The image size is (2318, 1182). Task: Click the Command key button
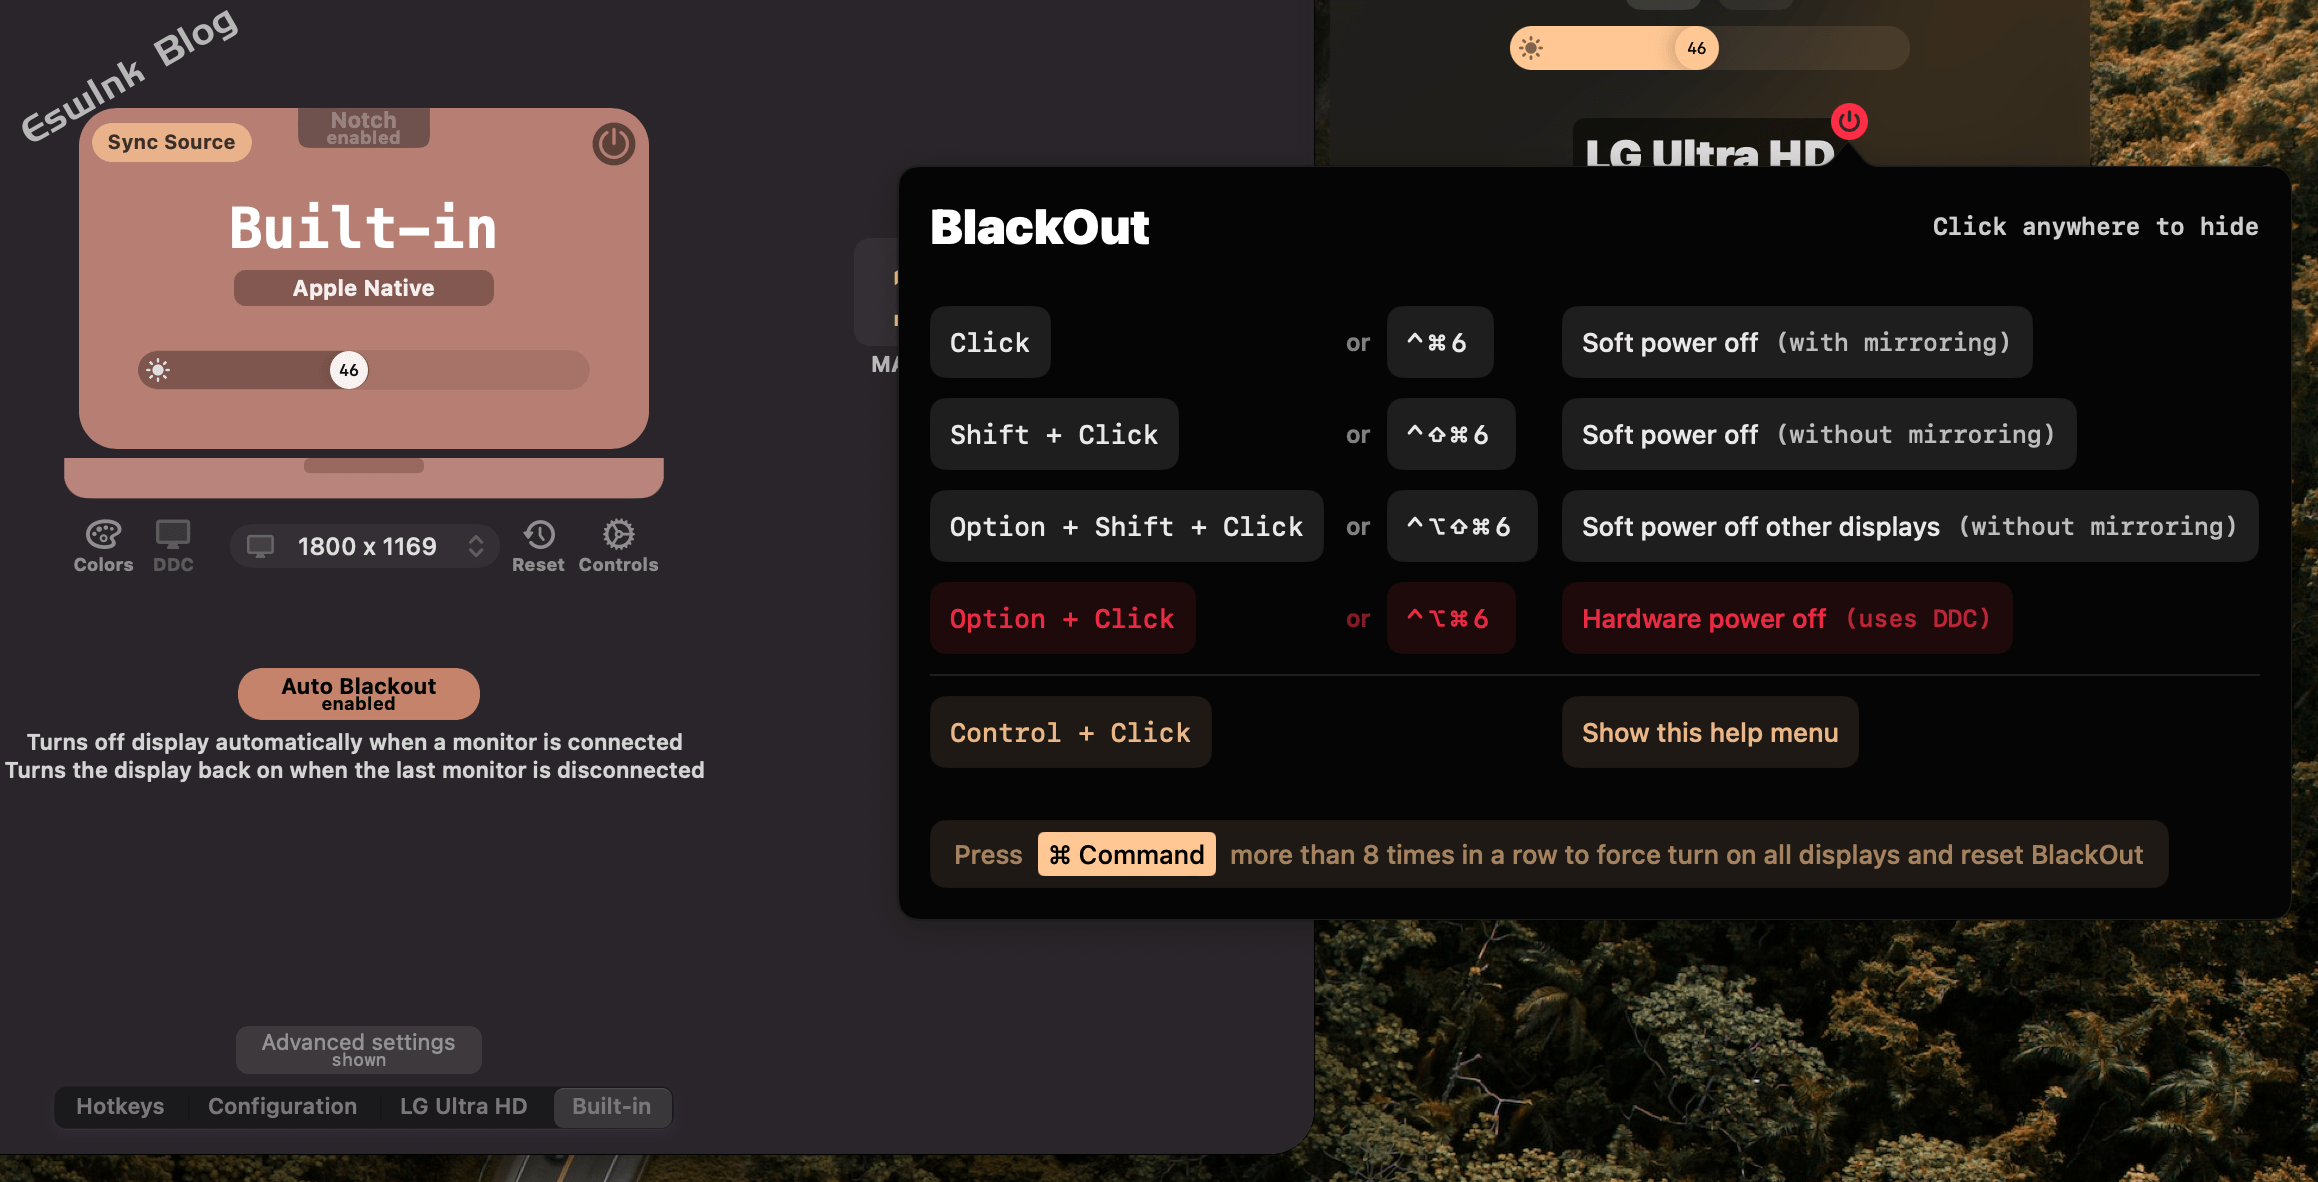click(x=1126, y=854)
